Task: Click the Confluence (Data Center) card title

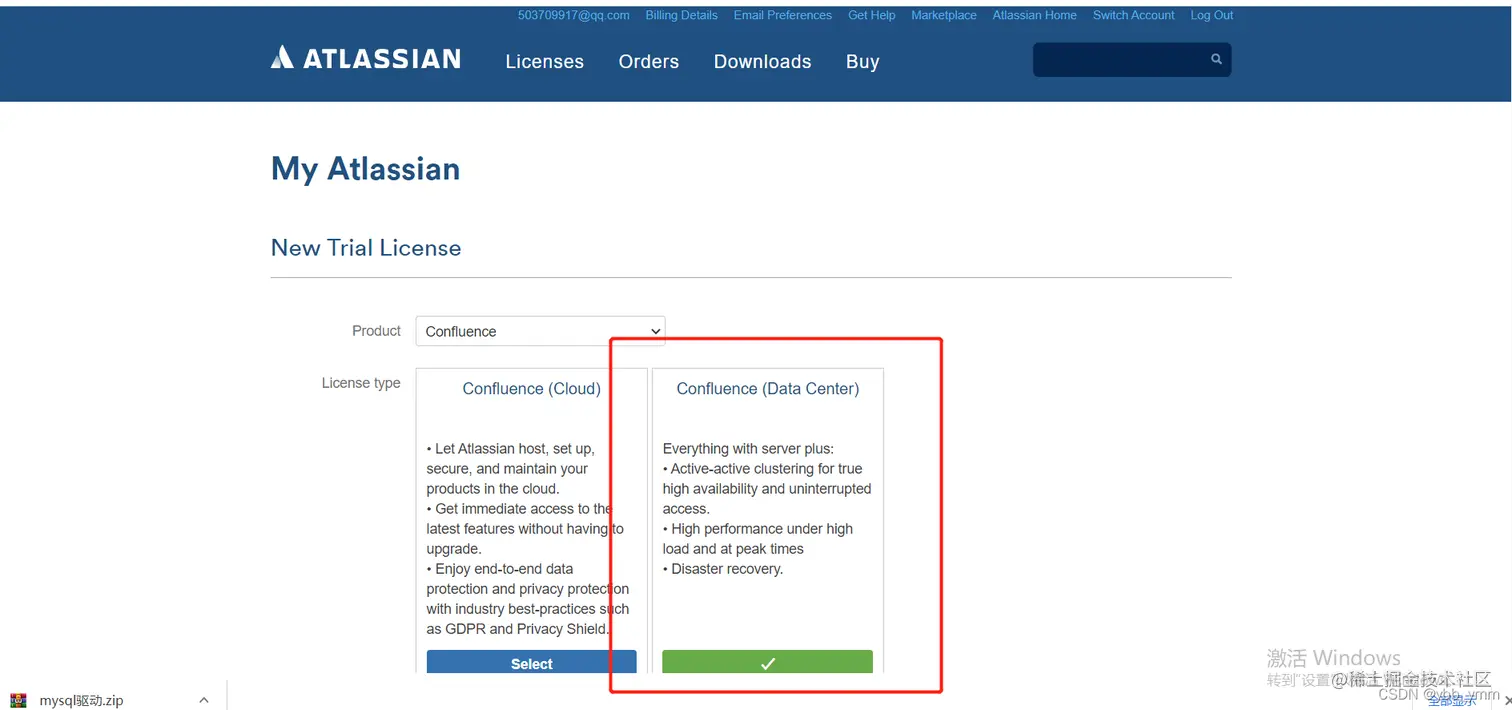Action: (768, 389)
